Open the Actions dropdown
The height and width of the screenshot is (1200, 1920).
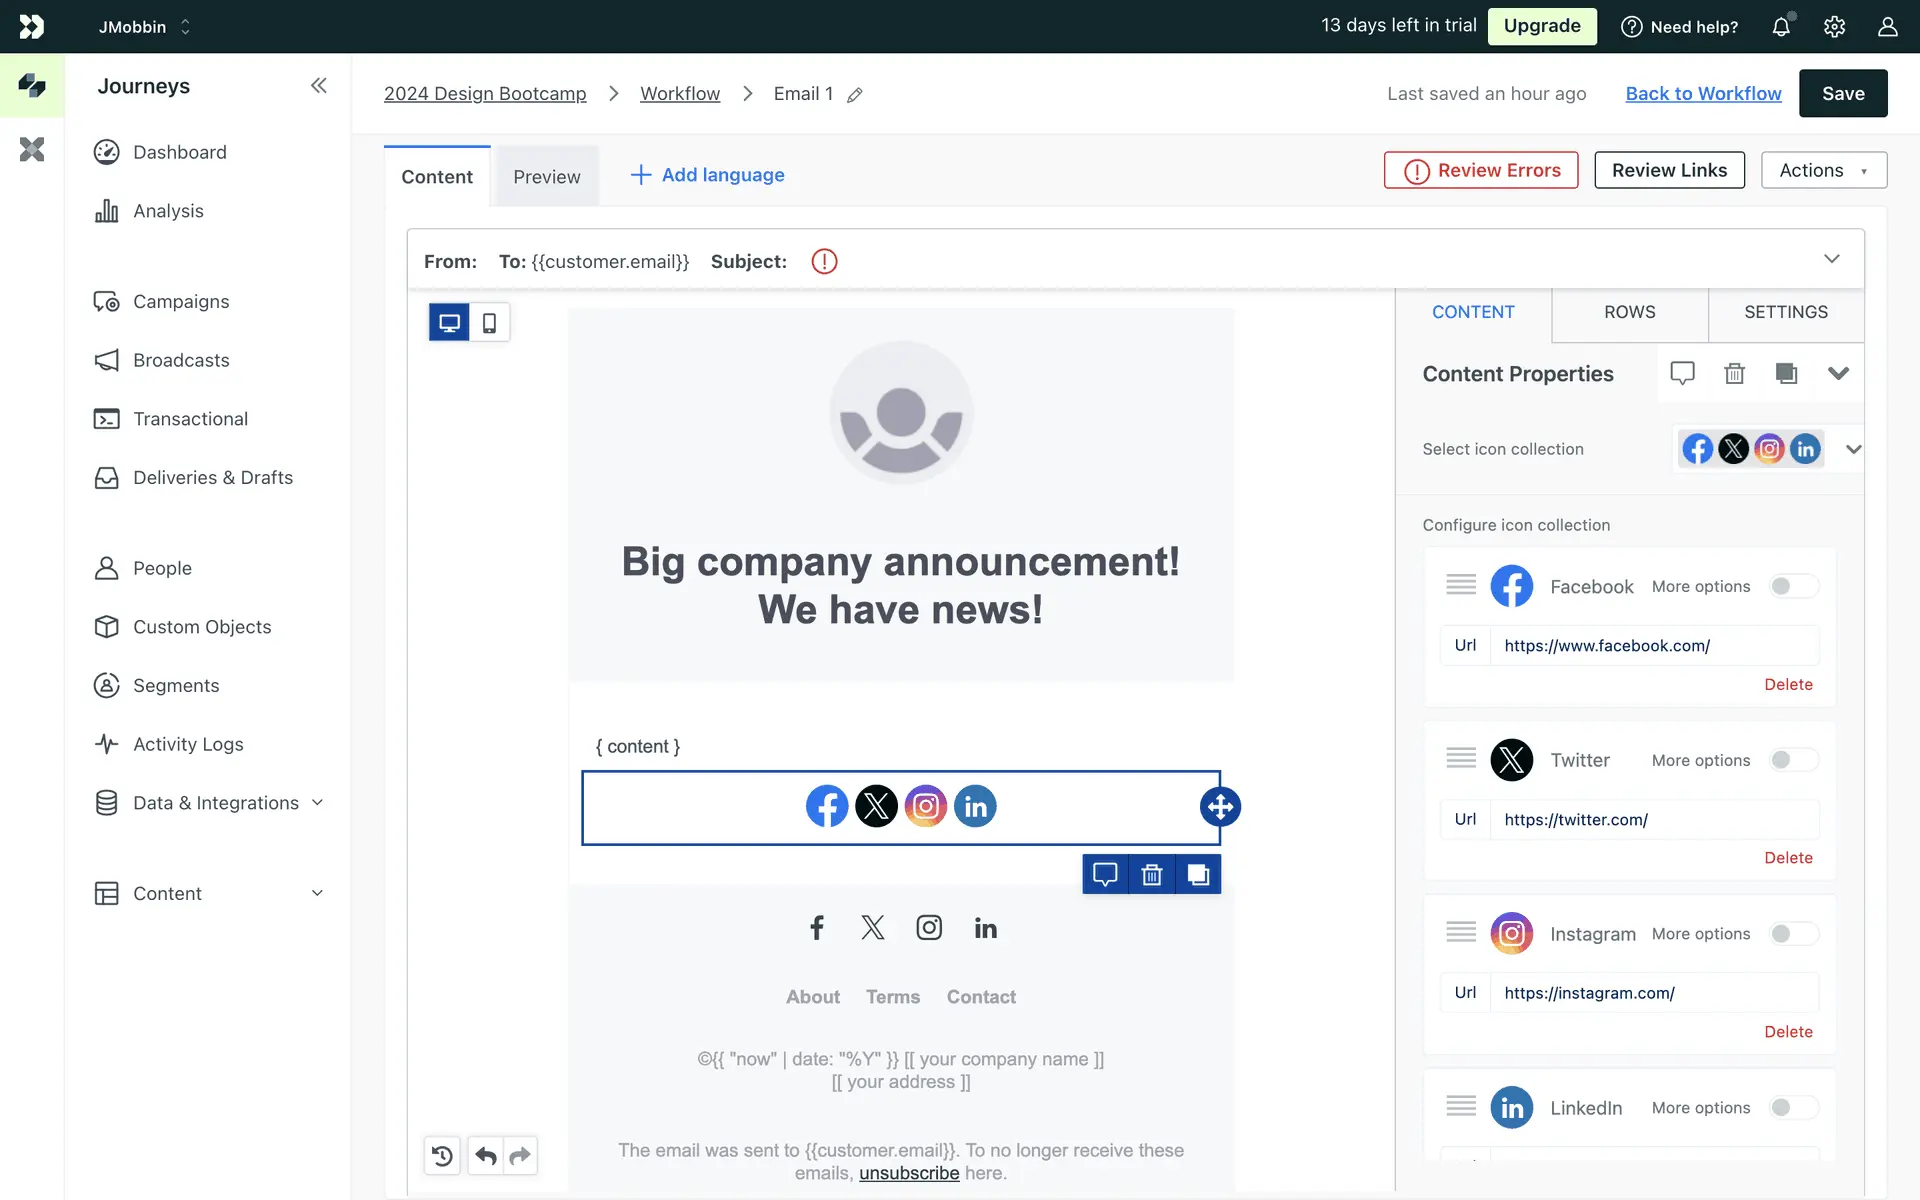pos(1823,170)
